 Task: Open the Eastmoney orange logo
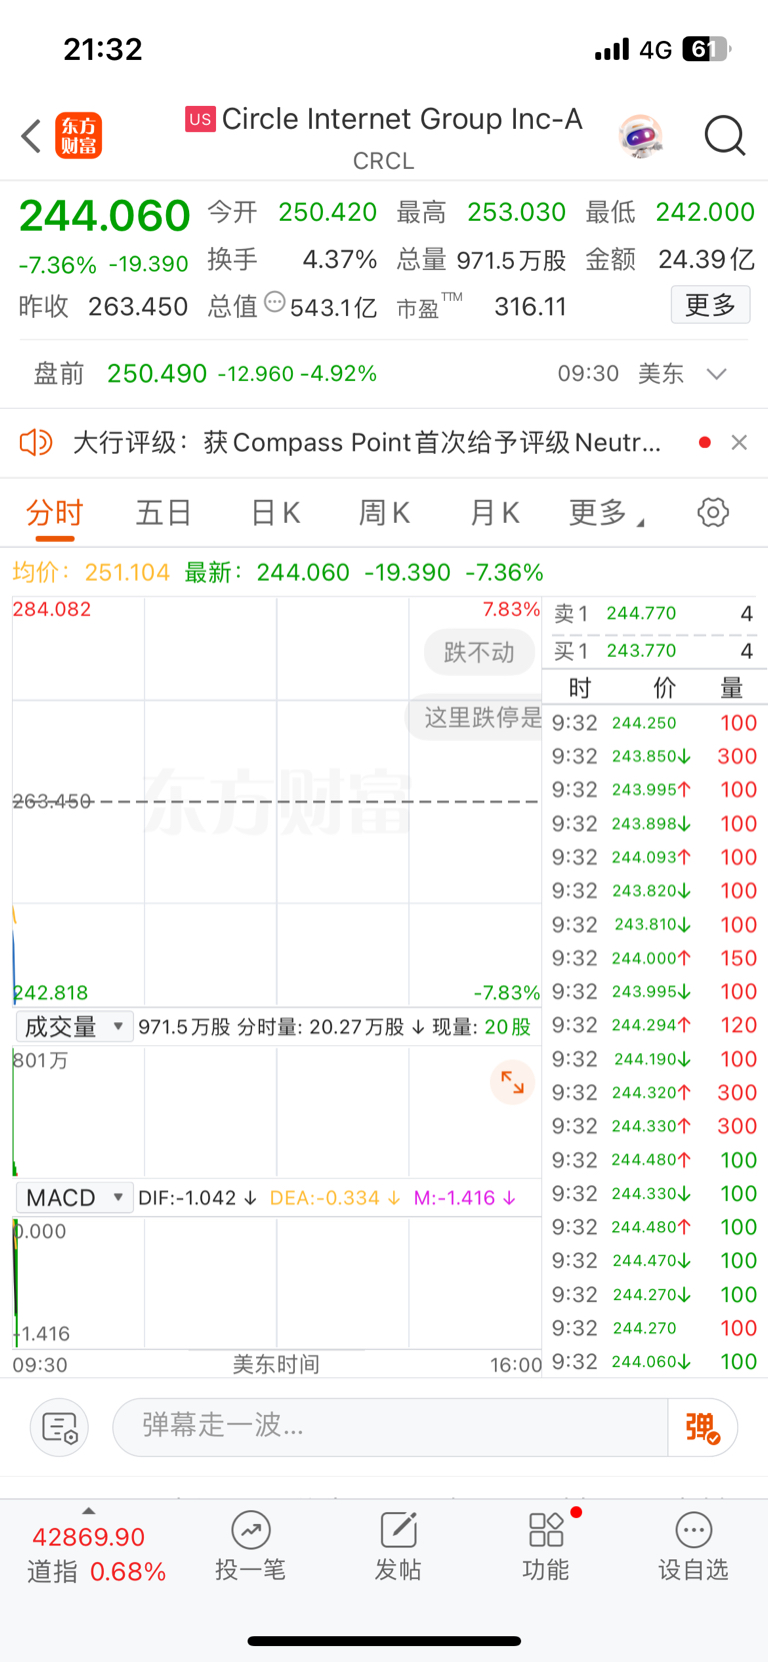[x=78, y=136]
